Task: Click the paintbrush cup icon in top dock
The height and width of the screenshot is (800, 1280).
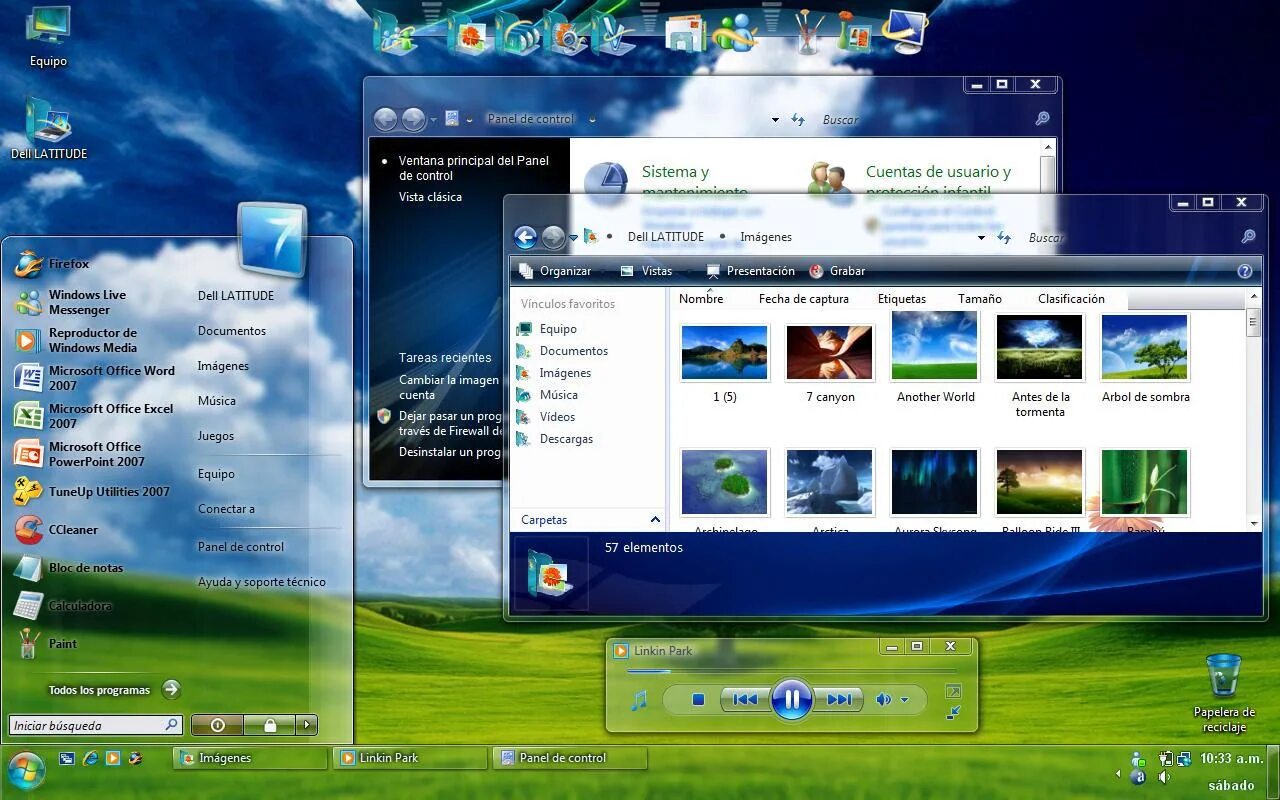Action: pos(808,32)
